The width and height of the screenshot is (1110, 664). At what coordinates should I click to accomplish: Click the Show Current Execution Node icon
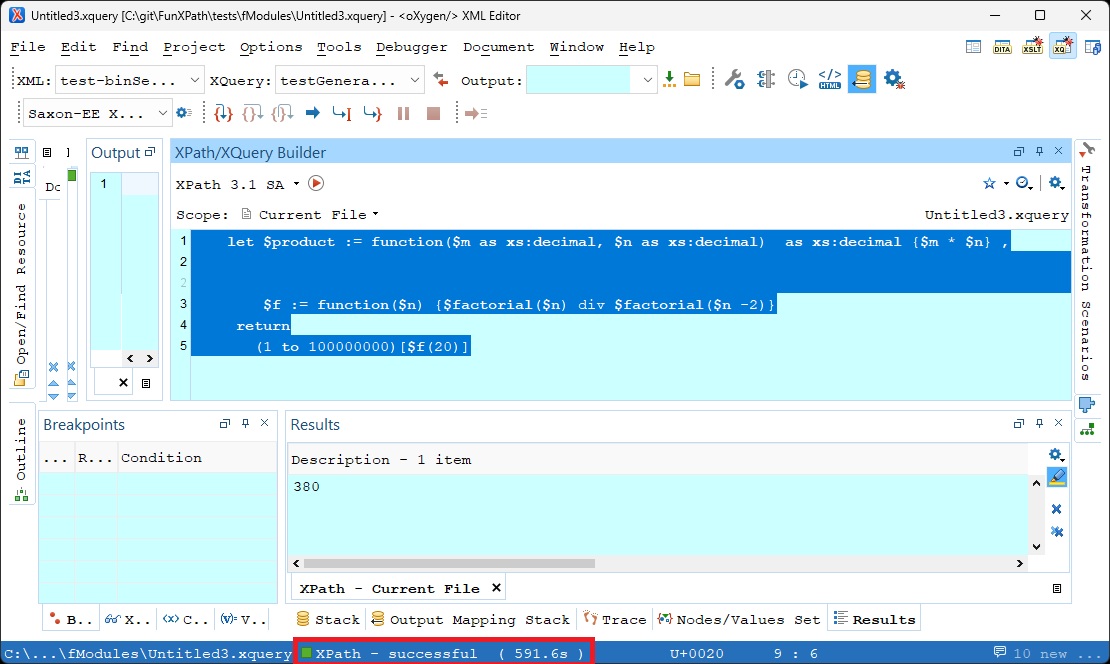tap(476, 113)
